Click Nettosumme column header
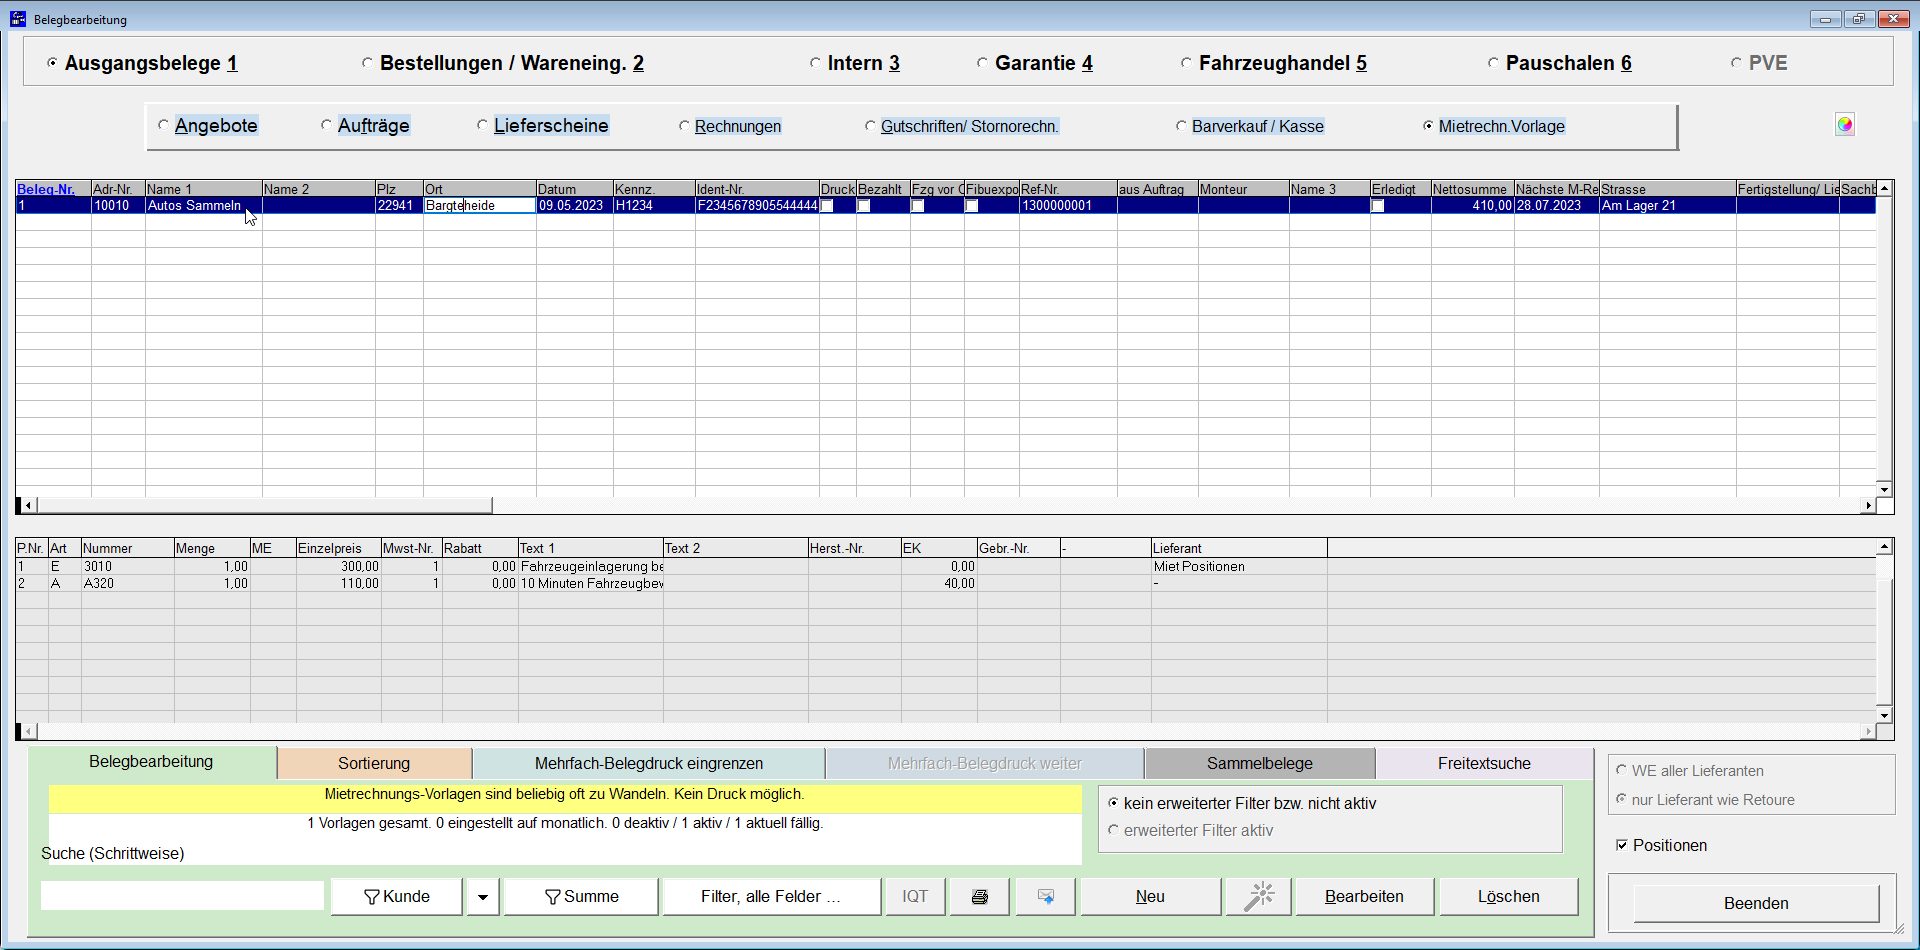 [1472, 189]
